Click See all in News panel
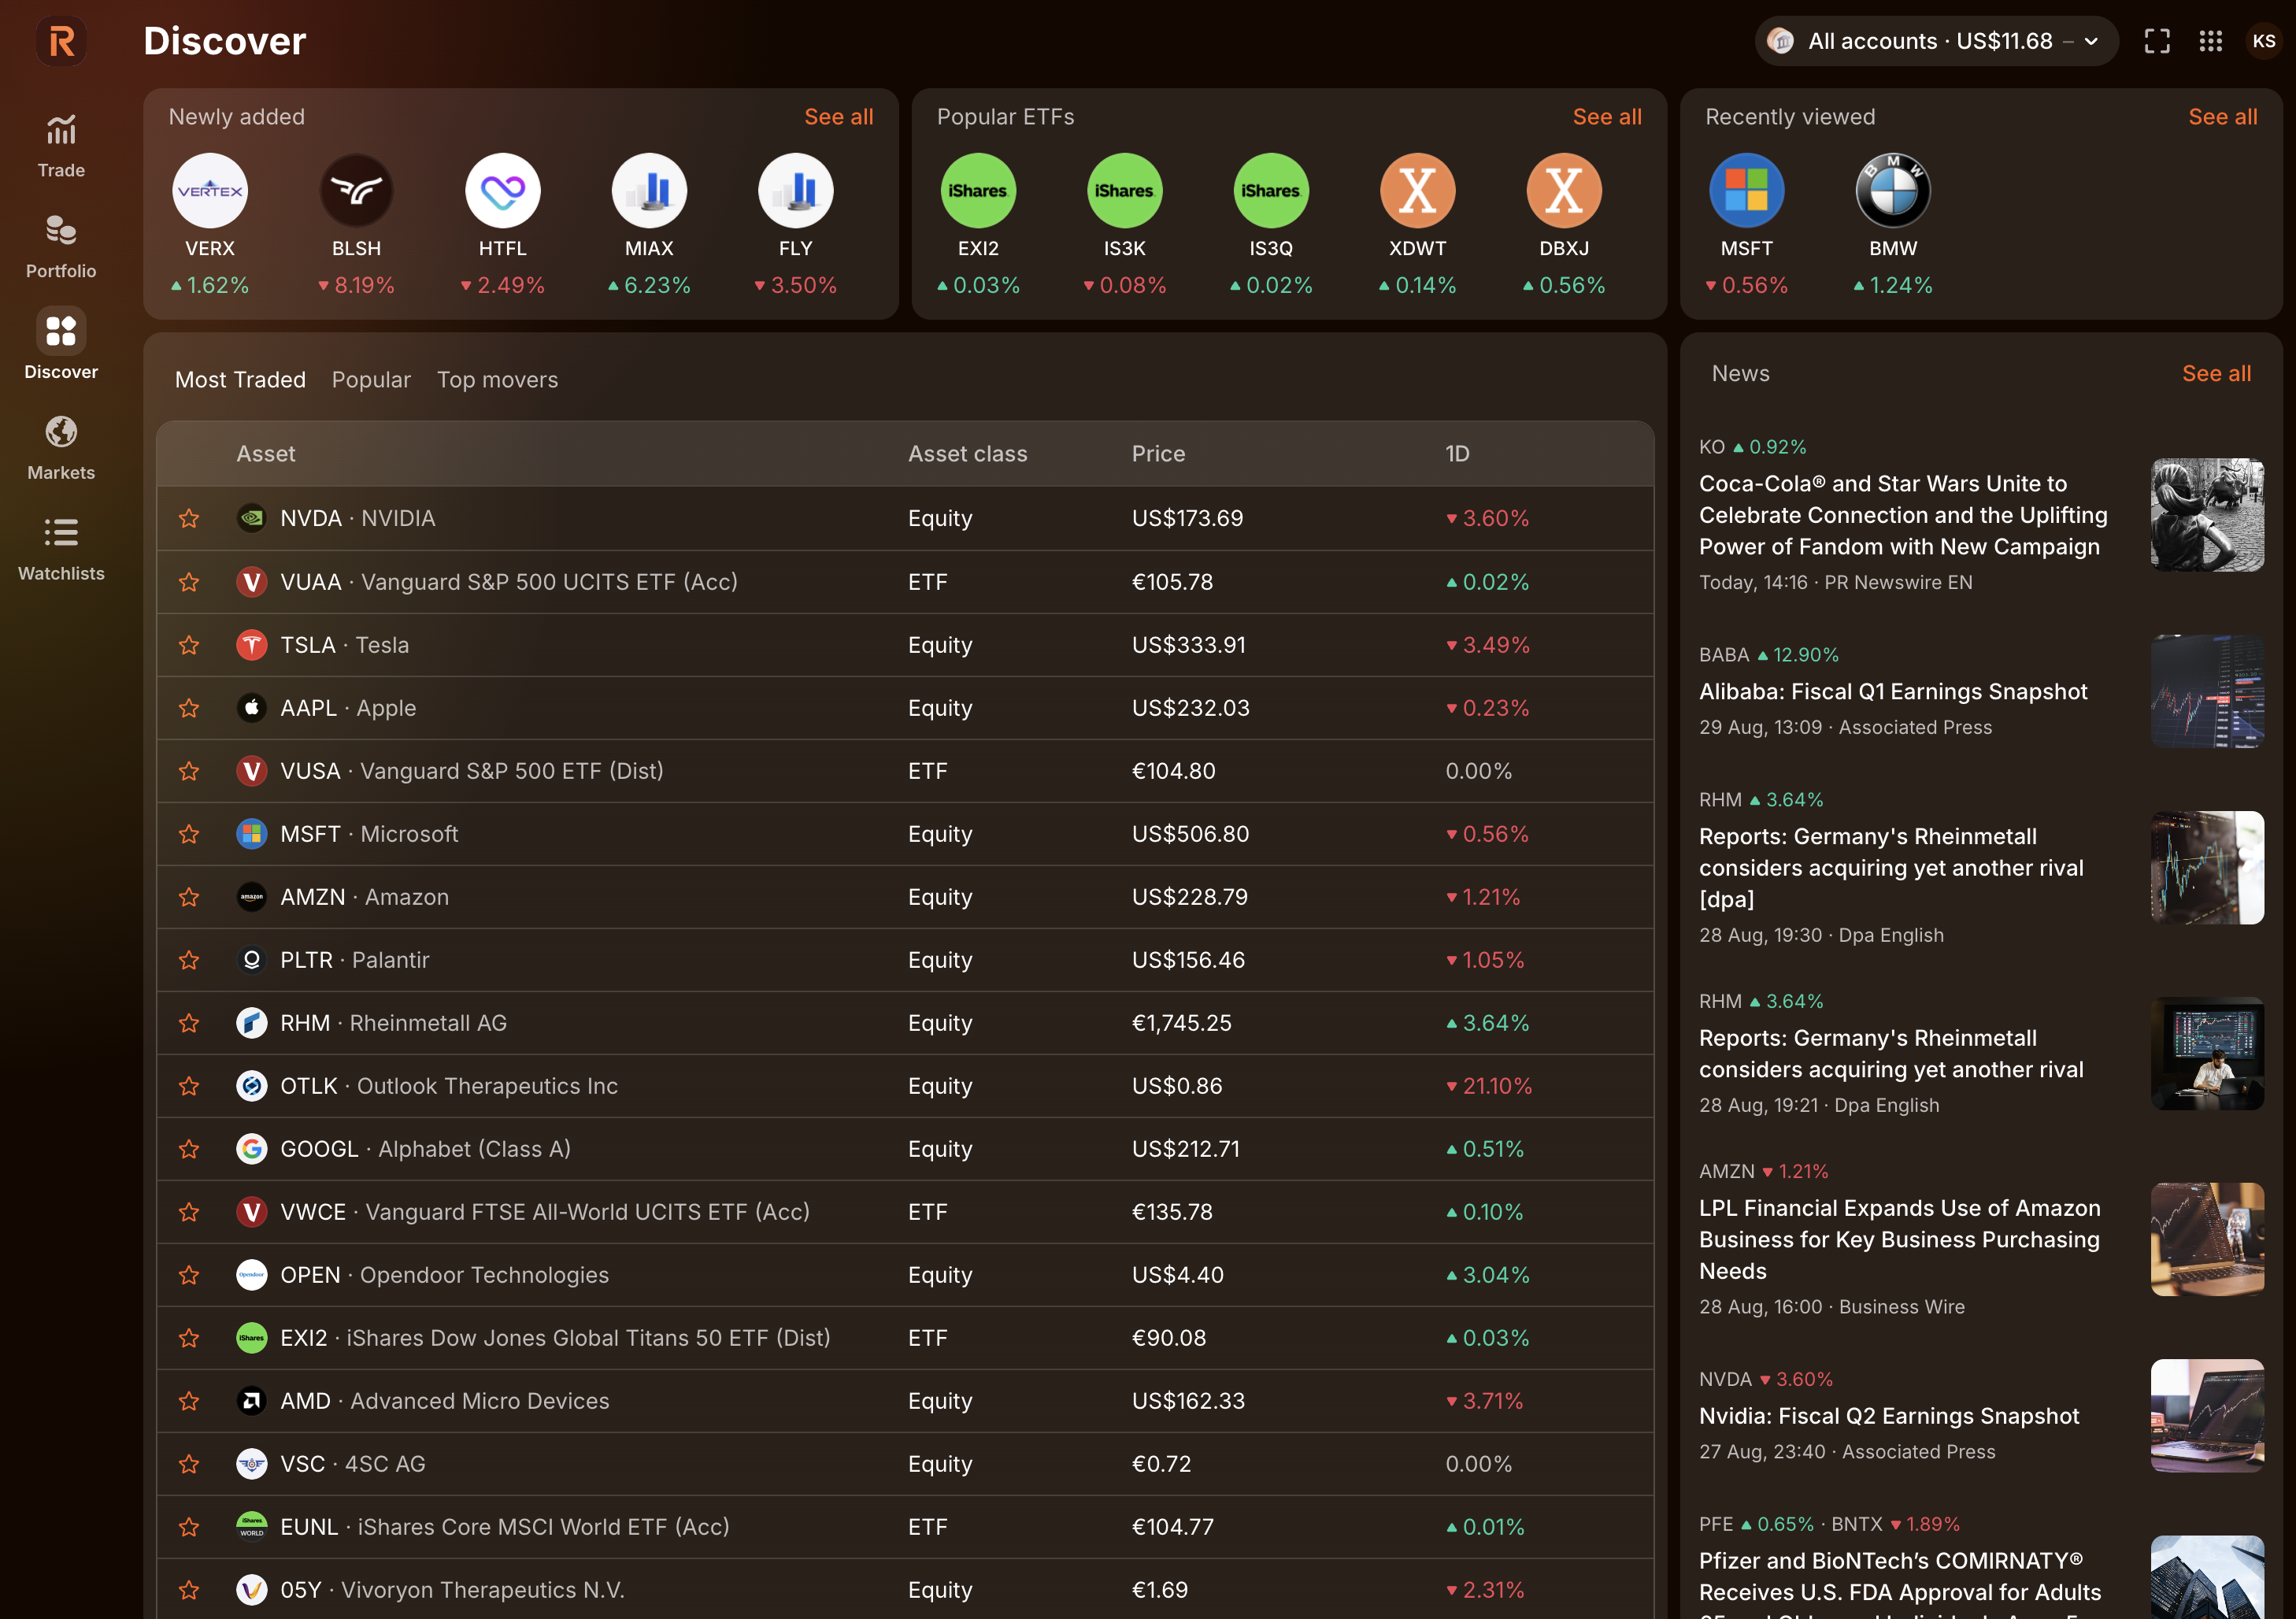The image size is (2296, 1619). (2215, 374)
